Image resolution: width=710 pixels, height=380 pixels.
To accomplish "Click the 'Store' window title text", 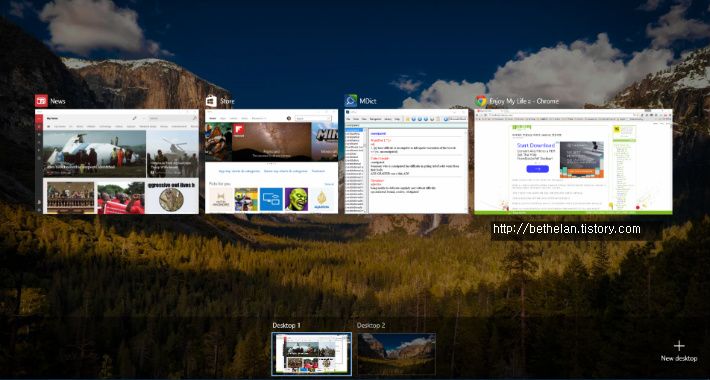I will [227, 101].
